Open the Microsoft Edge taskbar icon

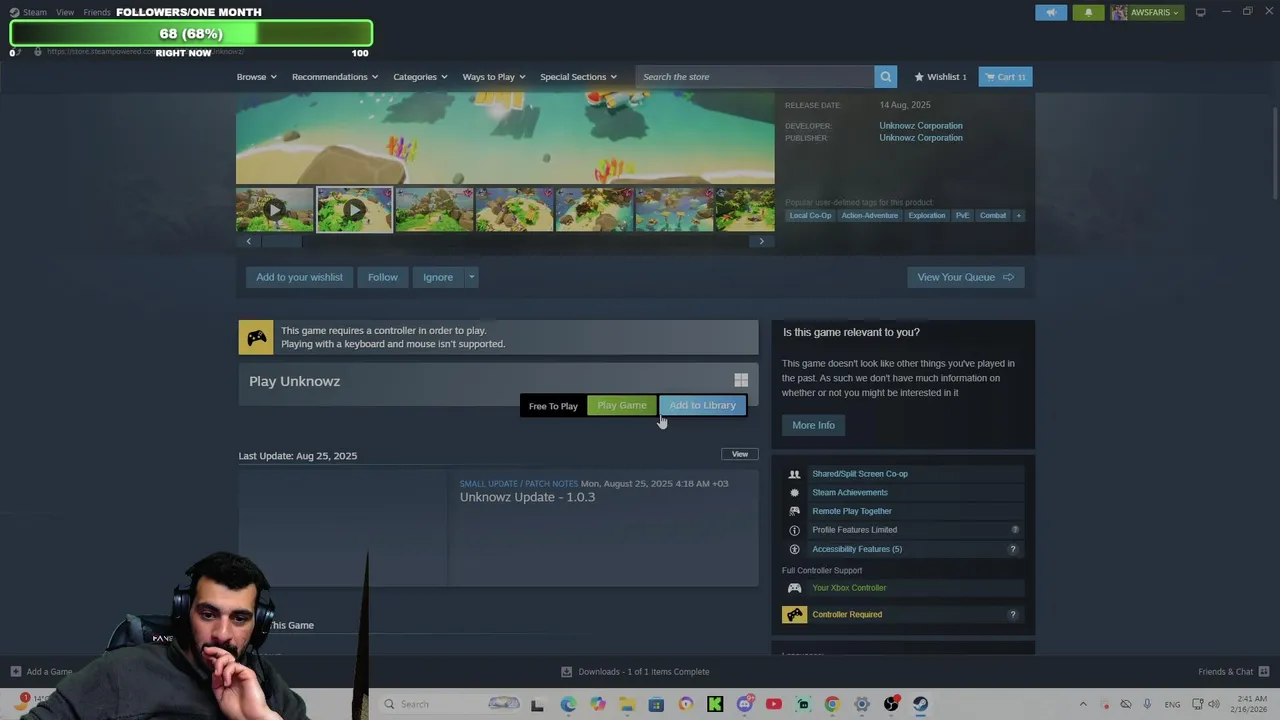pos(568,704)
